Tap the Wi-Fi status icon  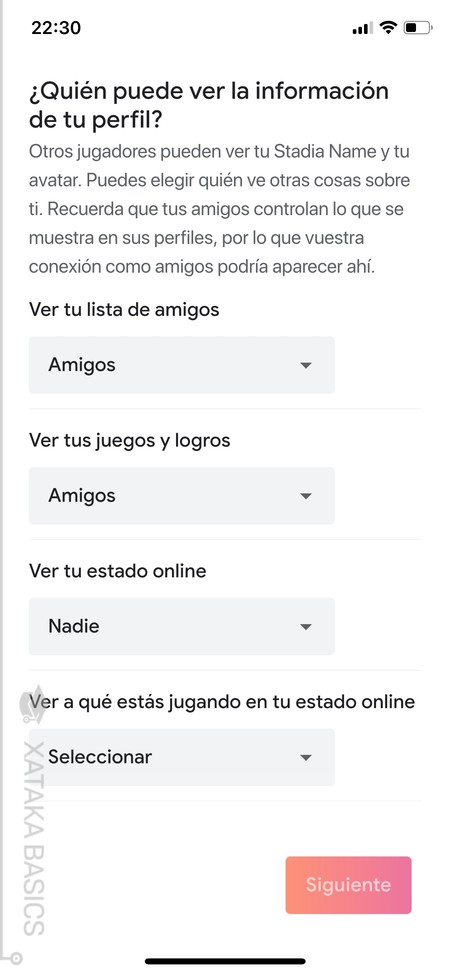[x=388, y=27]
